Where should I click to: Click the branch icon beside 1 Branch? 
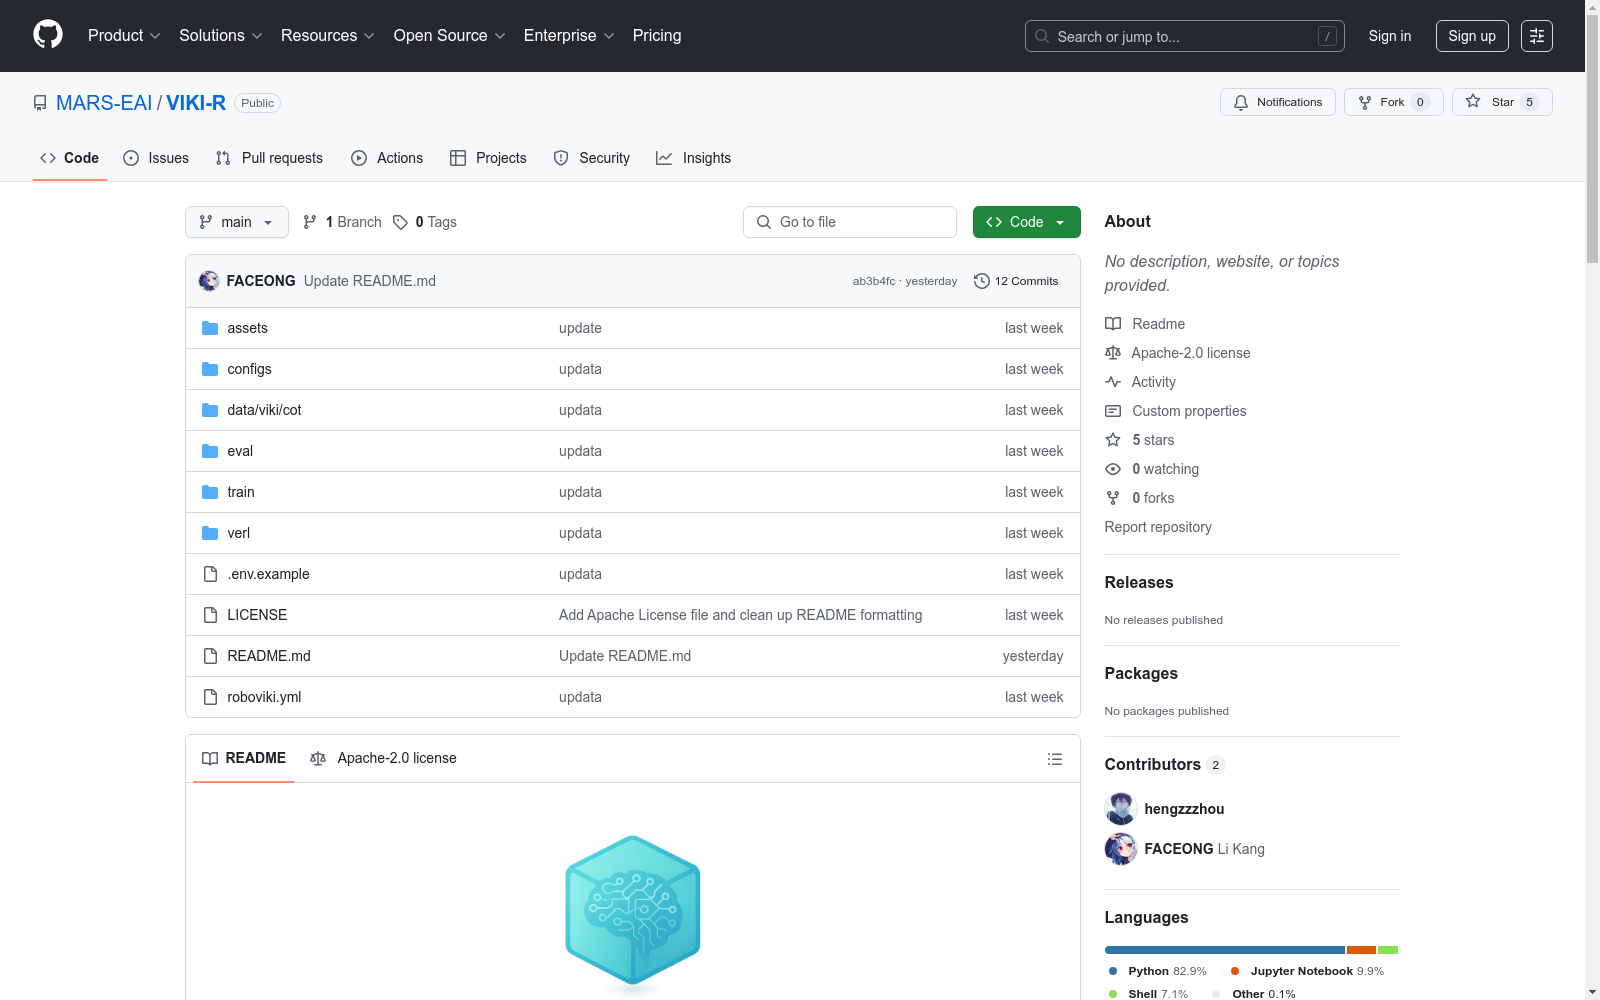[310, 222]
